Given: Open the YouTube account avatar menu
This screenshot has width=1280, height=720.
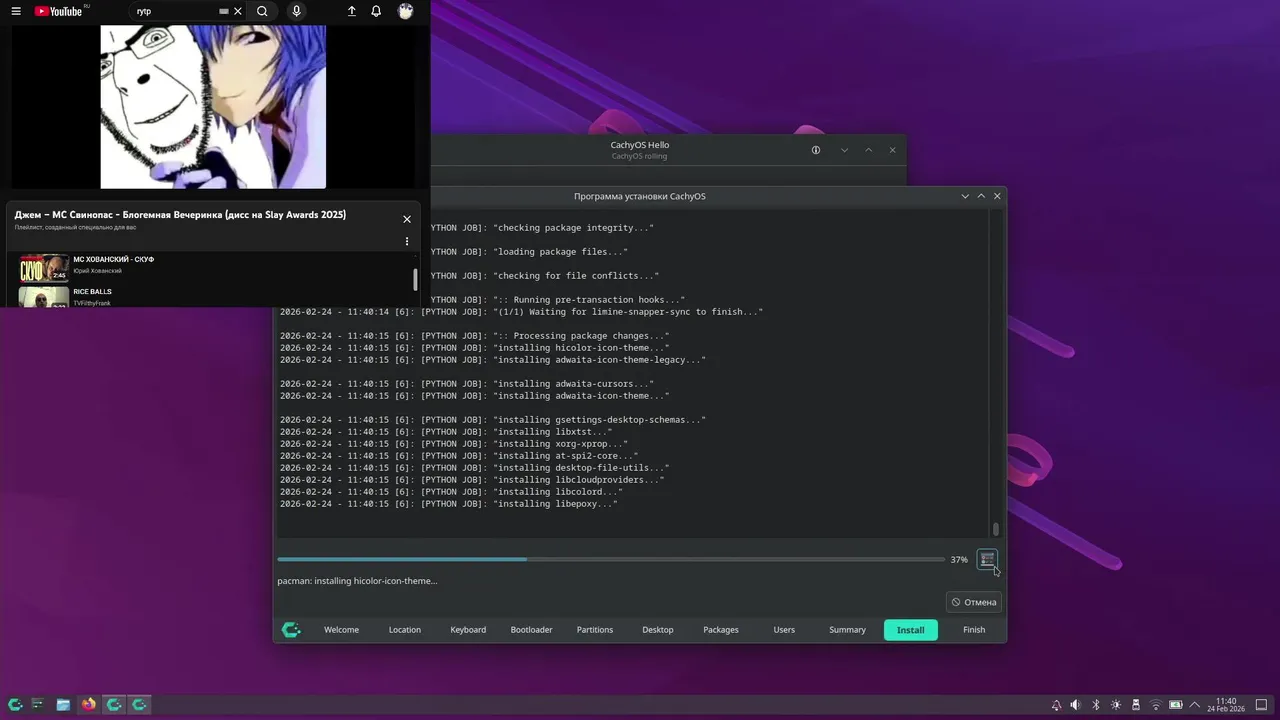Looking at the screenshot, I should click(405, 11).
